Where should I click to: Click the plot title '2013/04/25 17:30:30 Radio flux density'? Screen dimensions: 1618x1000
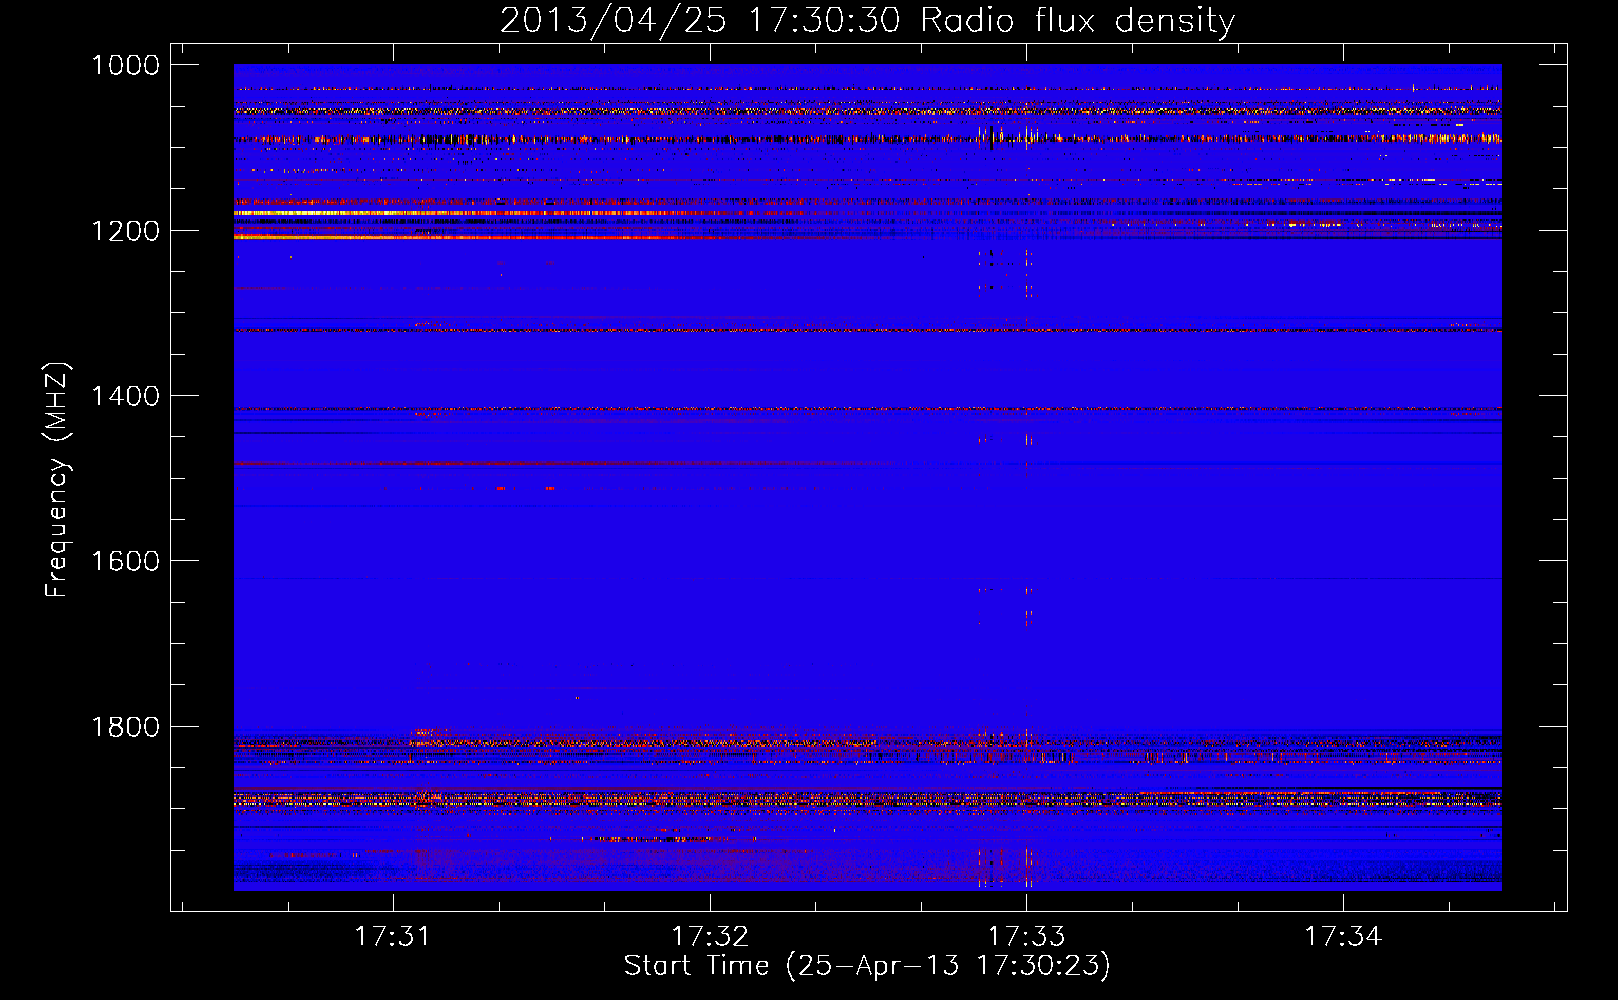(x=867, y=21)
